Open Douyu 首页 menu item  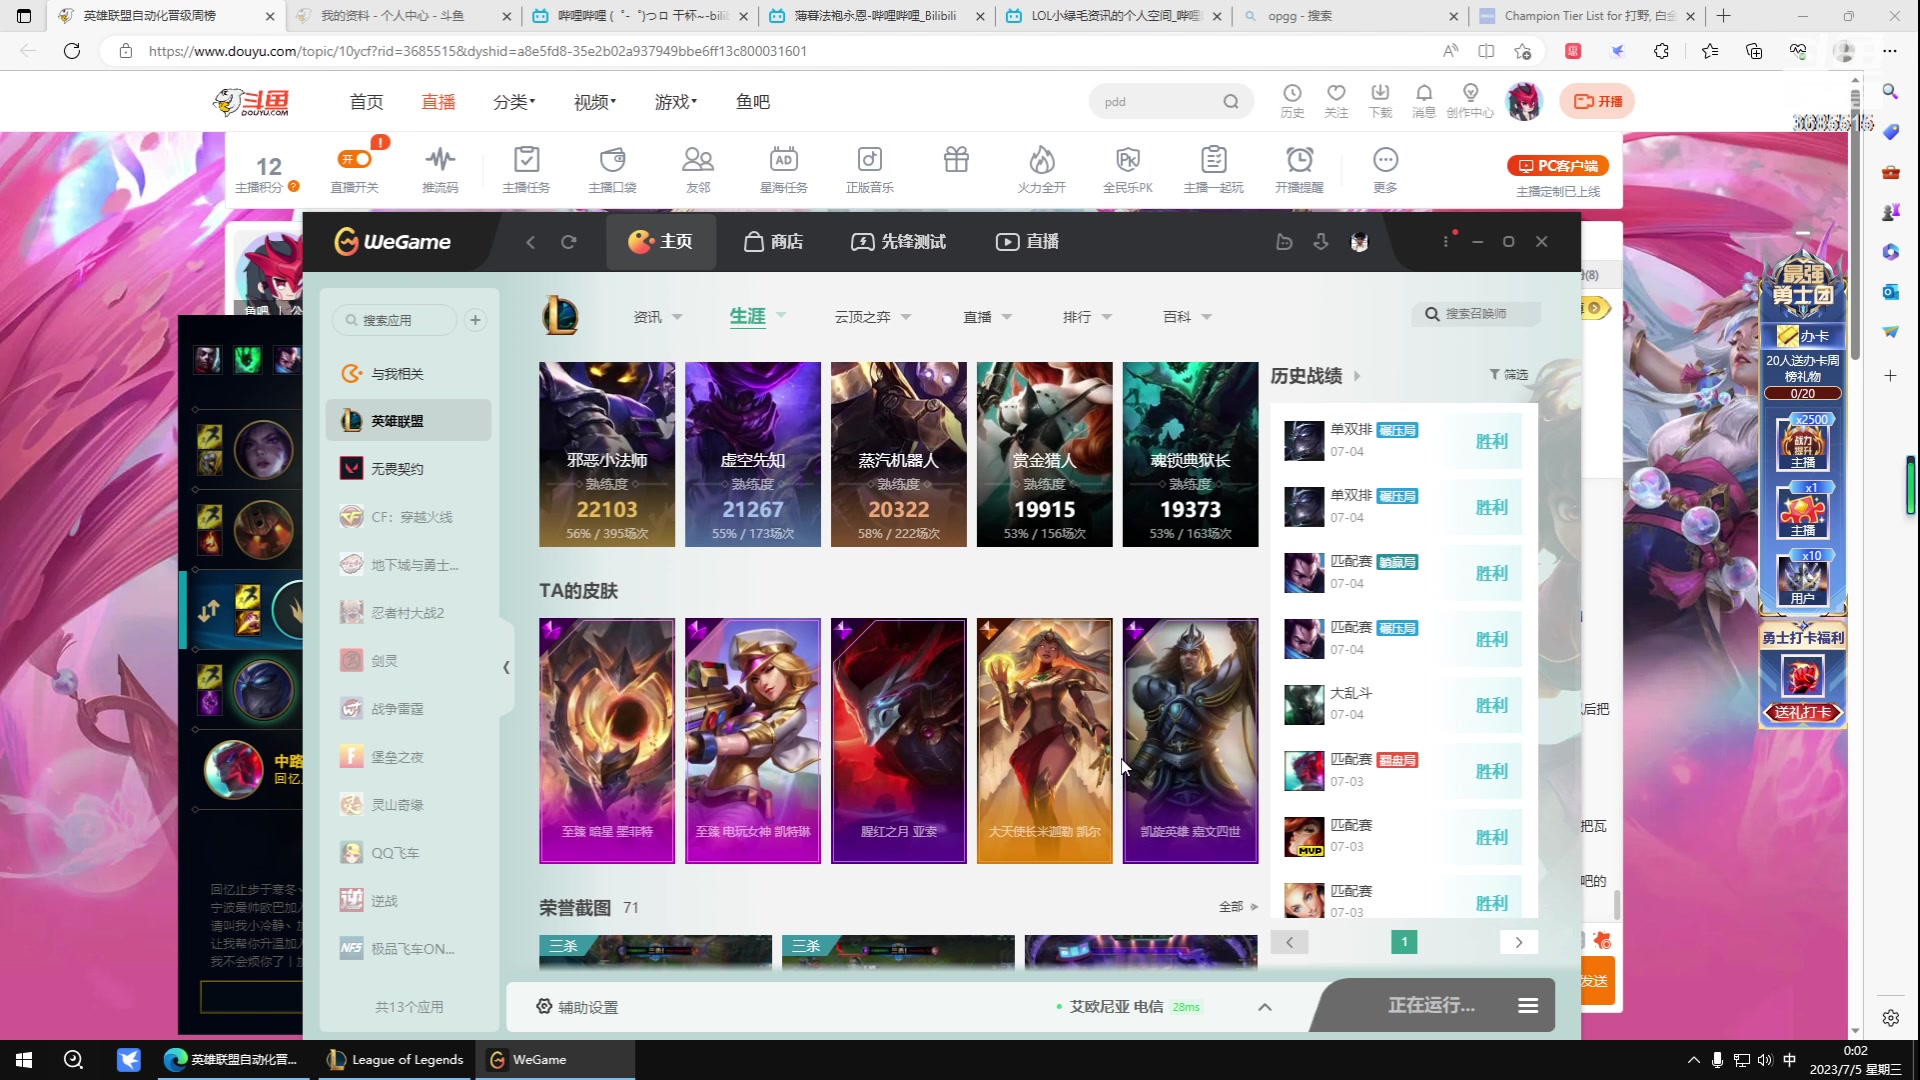366,102
